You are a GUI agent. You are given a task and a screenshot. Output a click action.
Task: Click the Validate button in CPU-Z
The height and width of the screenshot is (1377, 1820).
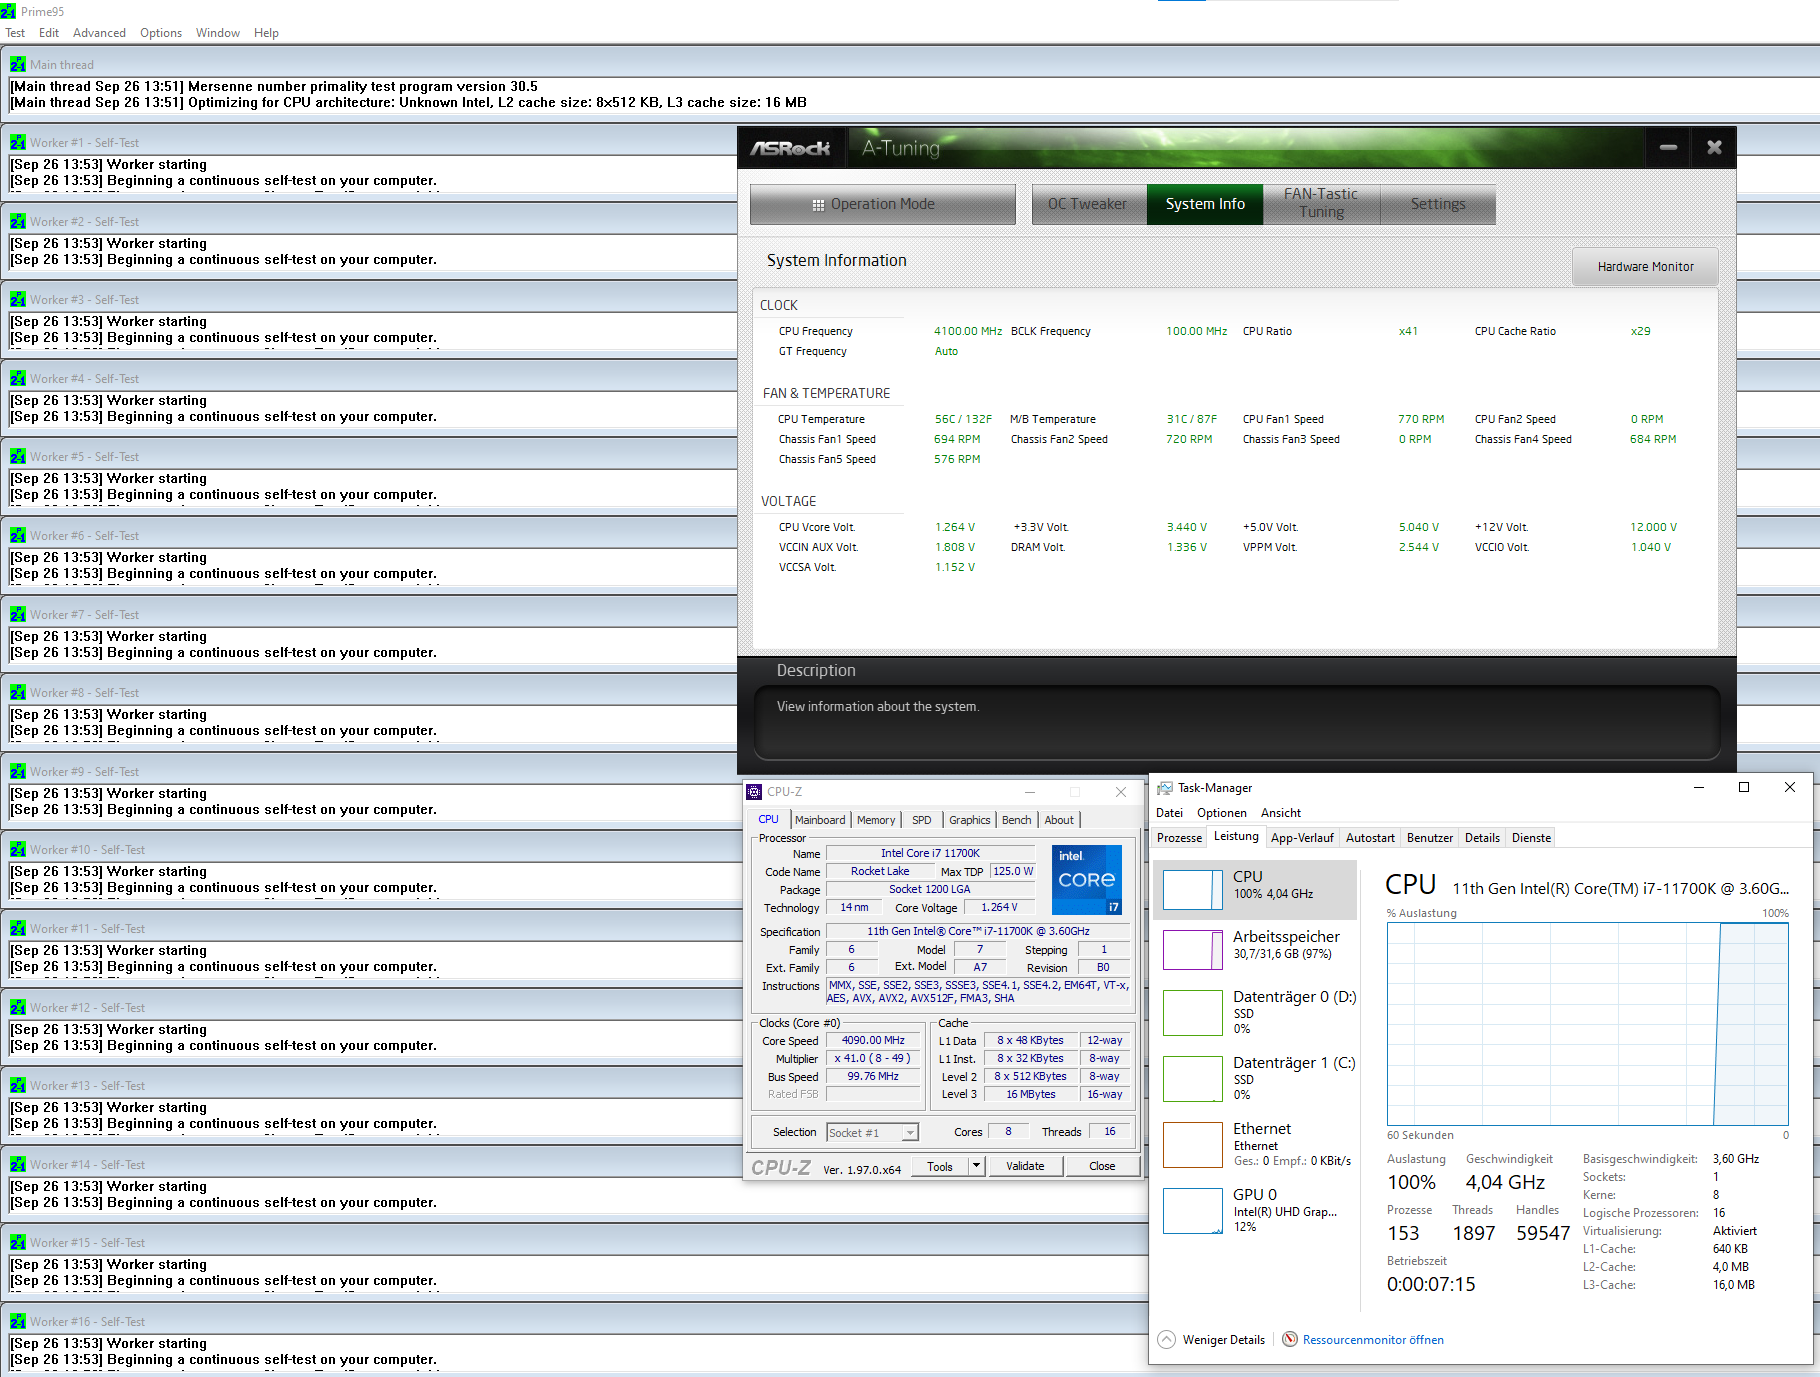pos(1025,1166)
